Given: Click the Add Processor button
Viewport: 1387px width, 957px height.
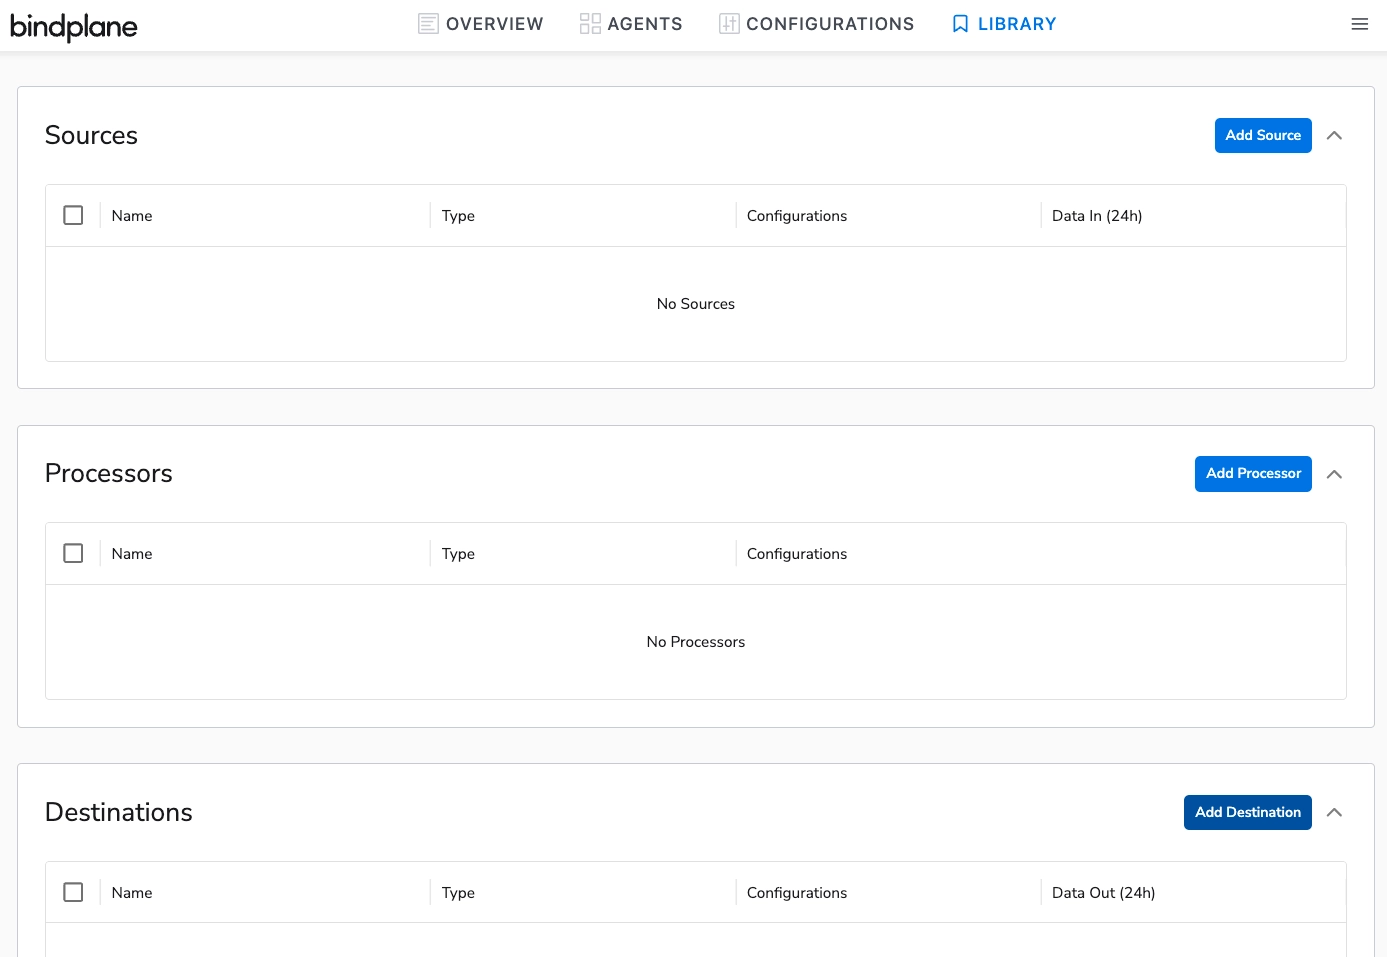Looking at the screenshot, I should coord(1253,473).
